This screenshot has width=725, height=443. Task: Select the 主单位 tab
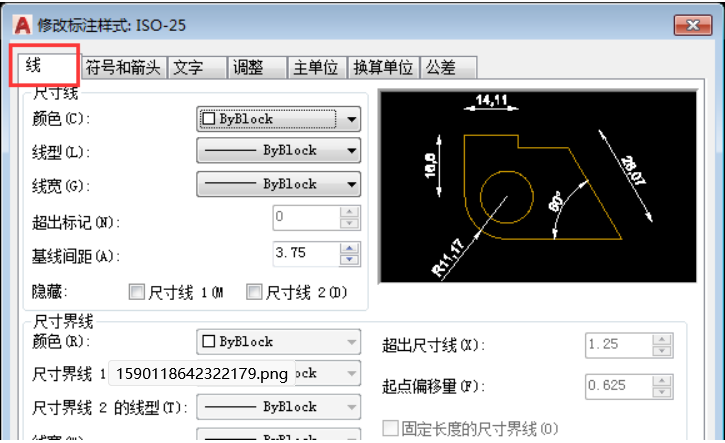pyautogui.click(x=314, y=68)
